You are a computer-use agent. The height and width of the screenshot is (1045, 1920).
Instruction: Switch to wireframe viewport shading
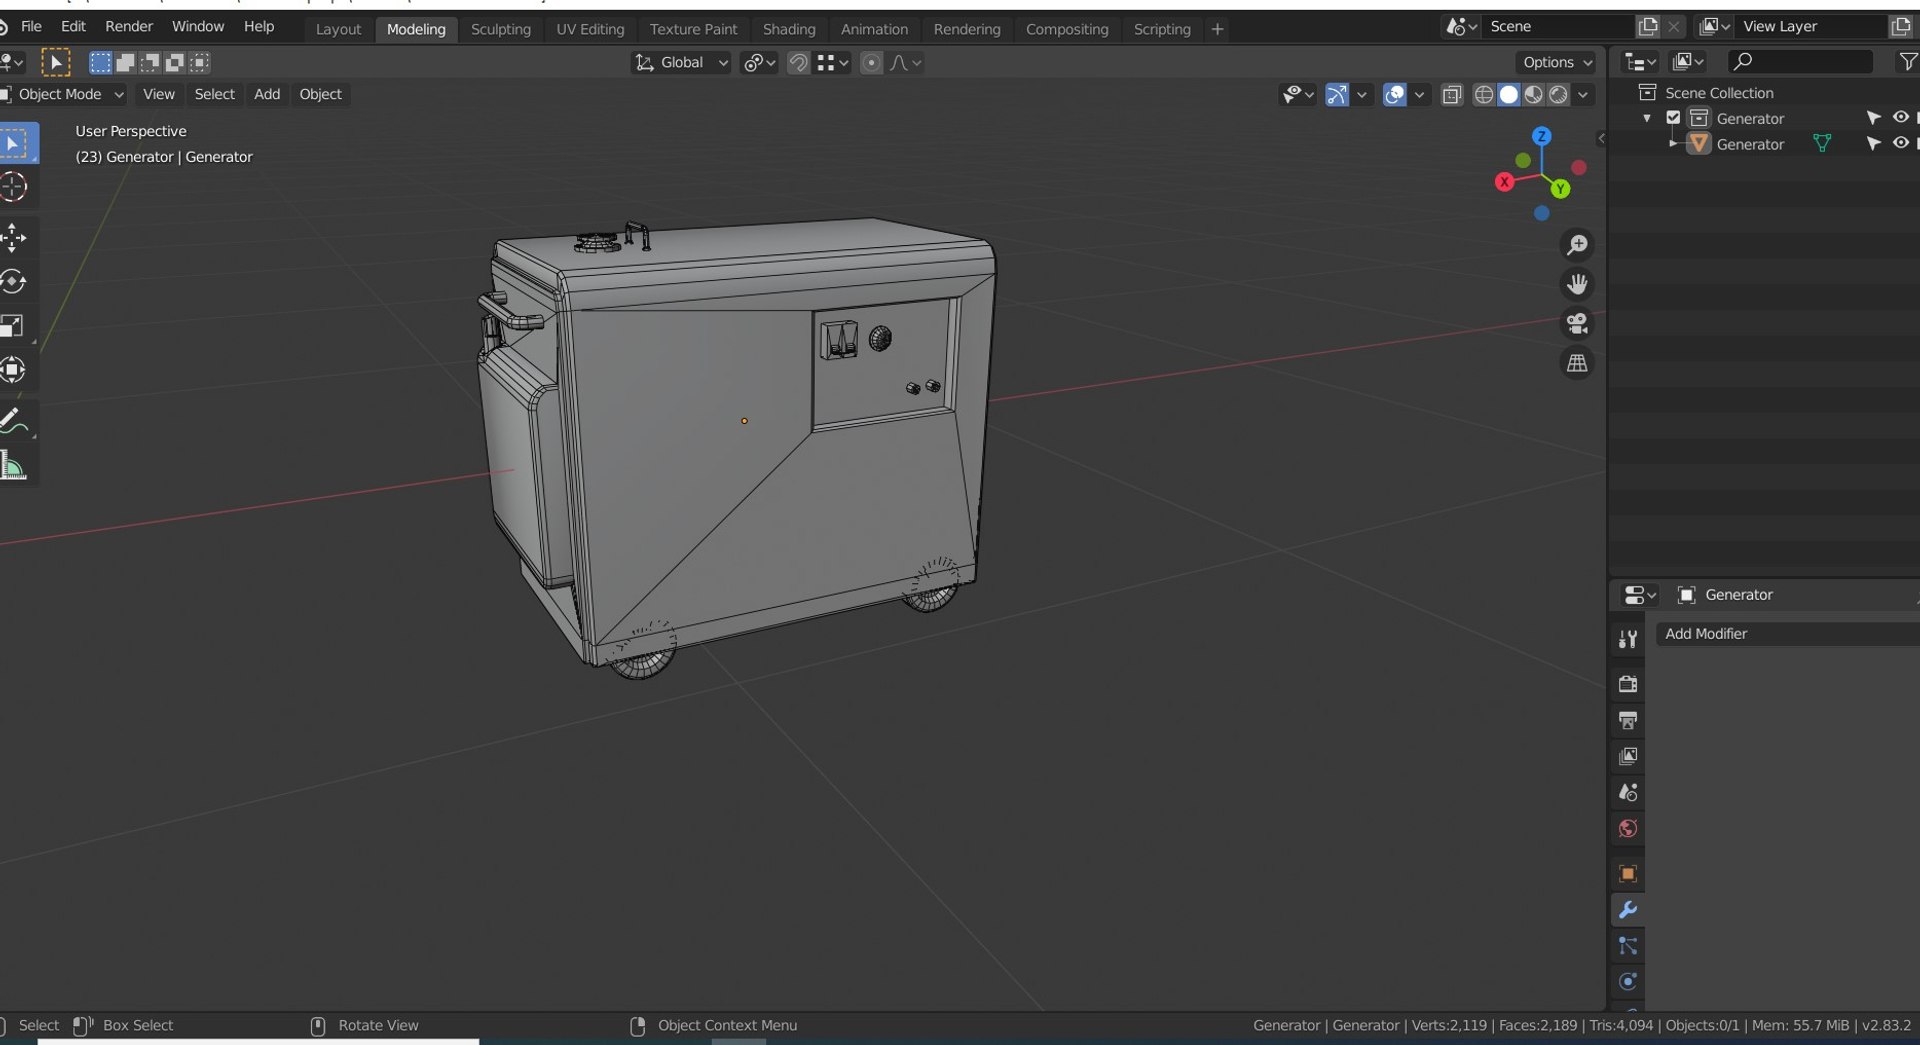click(1484, 94)
